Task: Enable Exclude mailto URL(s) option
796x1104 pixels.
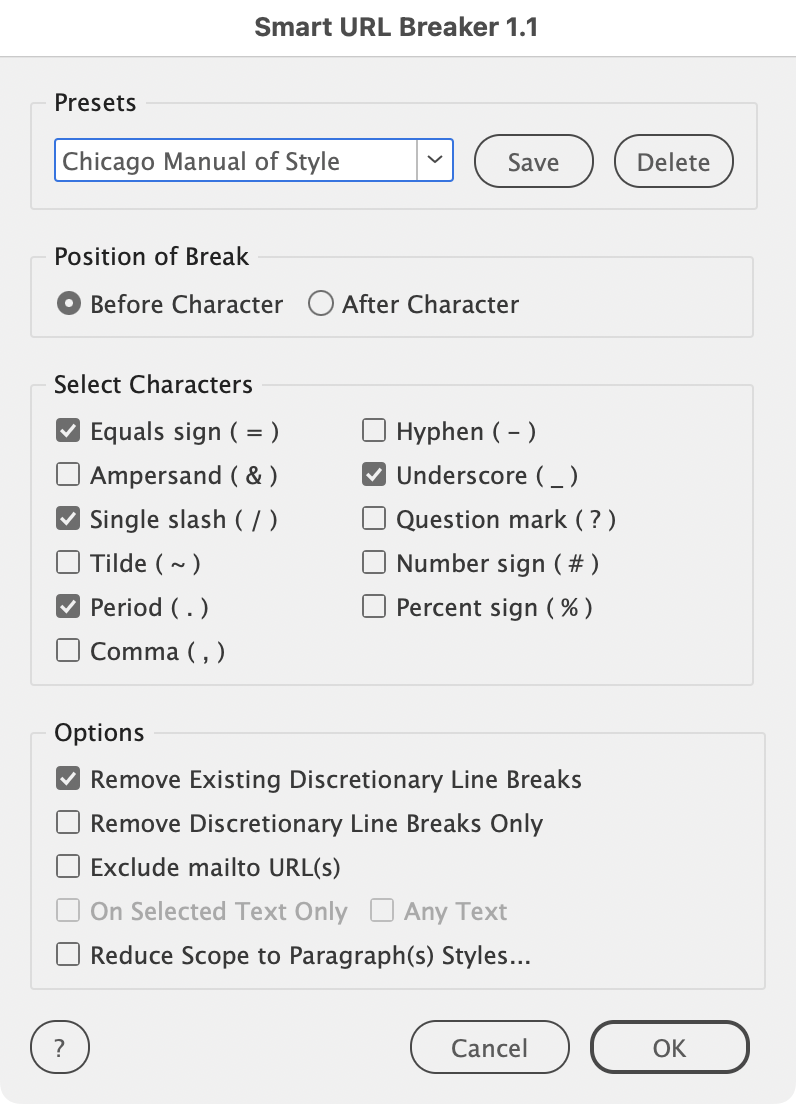Action: tap(68, 868)
